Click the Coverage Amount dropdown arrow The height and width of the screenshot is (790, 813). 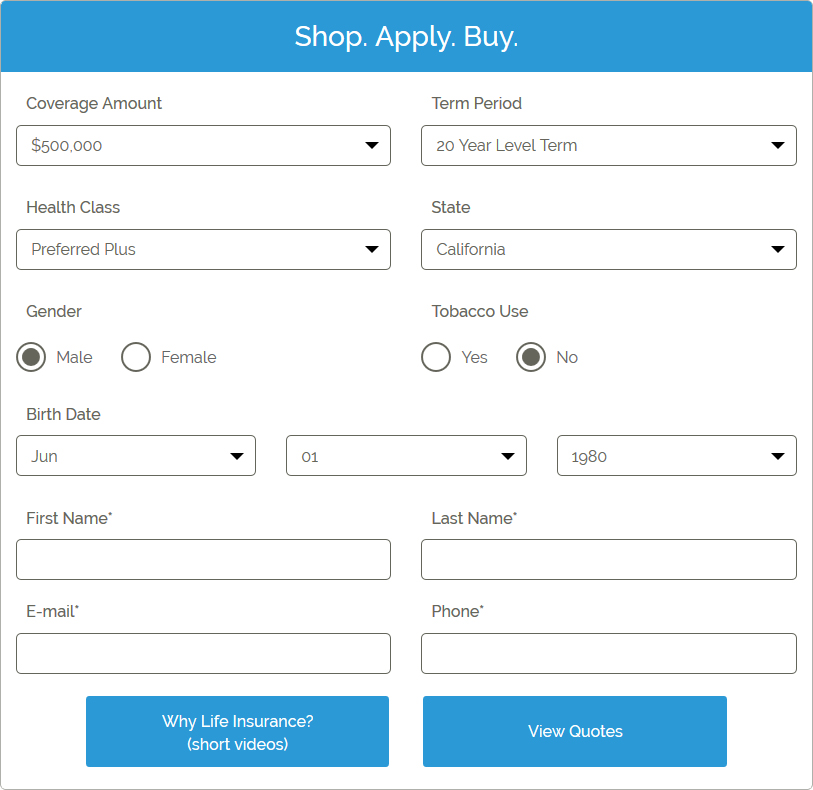click(372, 145)
